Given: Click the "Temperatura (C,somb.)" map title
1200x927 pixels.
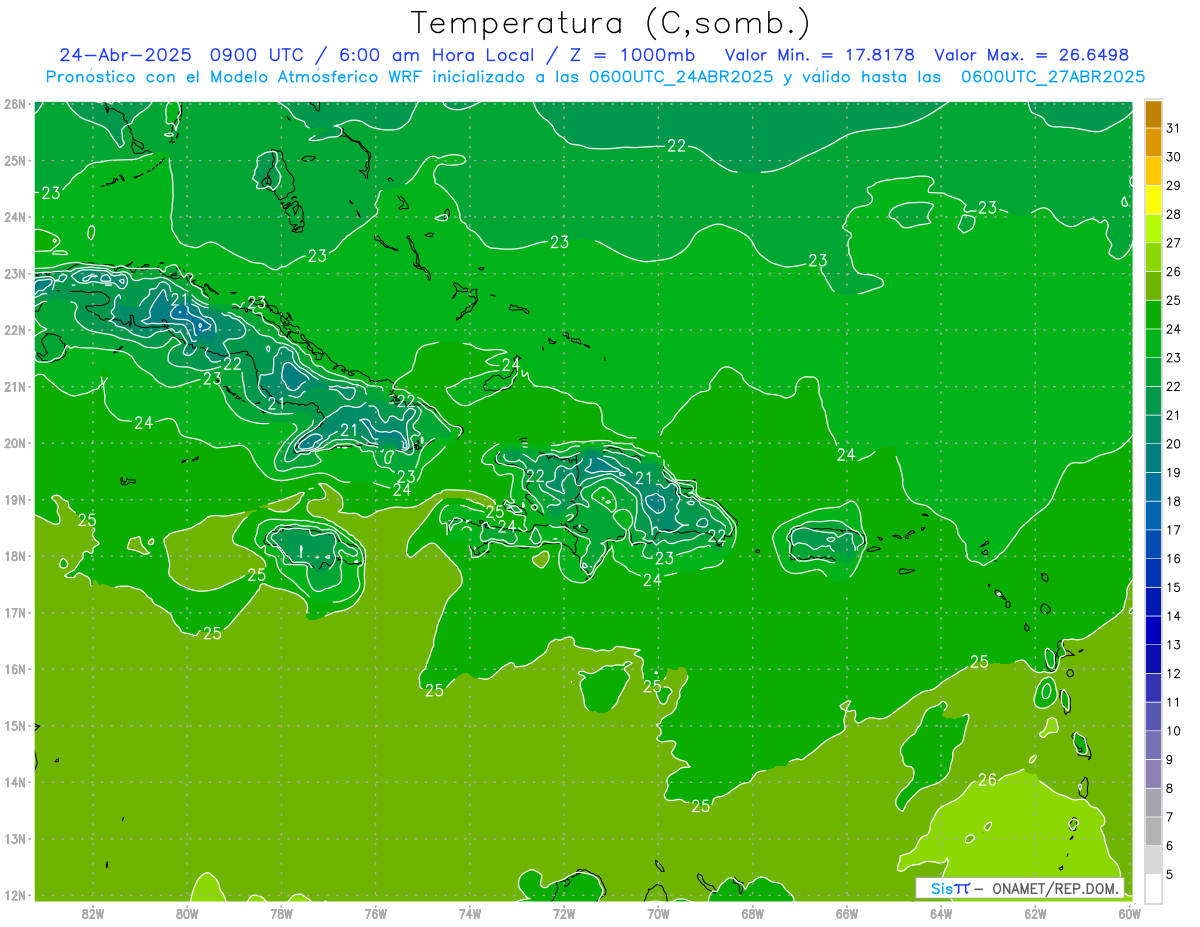Looking at the screenshot, I should click(x=611, y=23).
